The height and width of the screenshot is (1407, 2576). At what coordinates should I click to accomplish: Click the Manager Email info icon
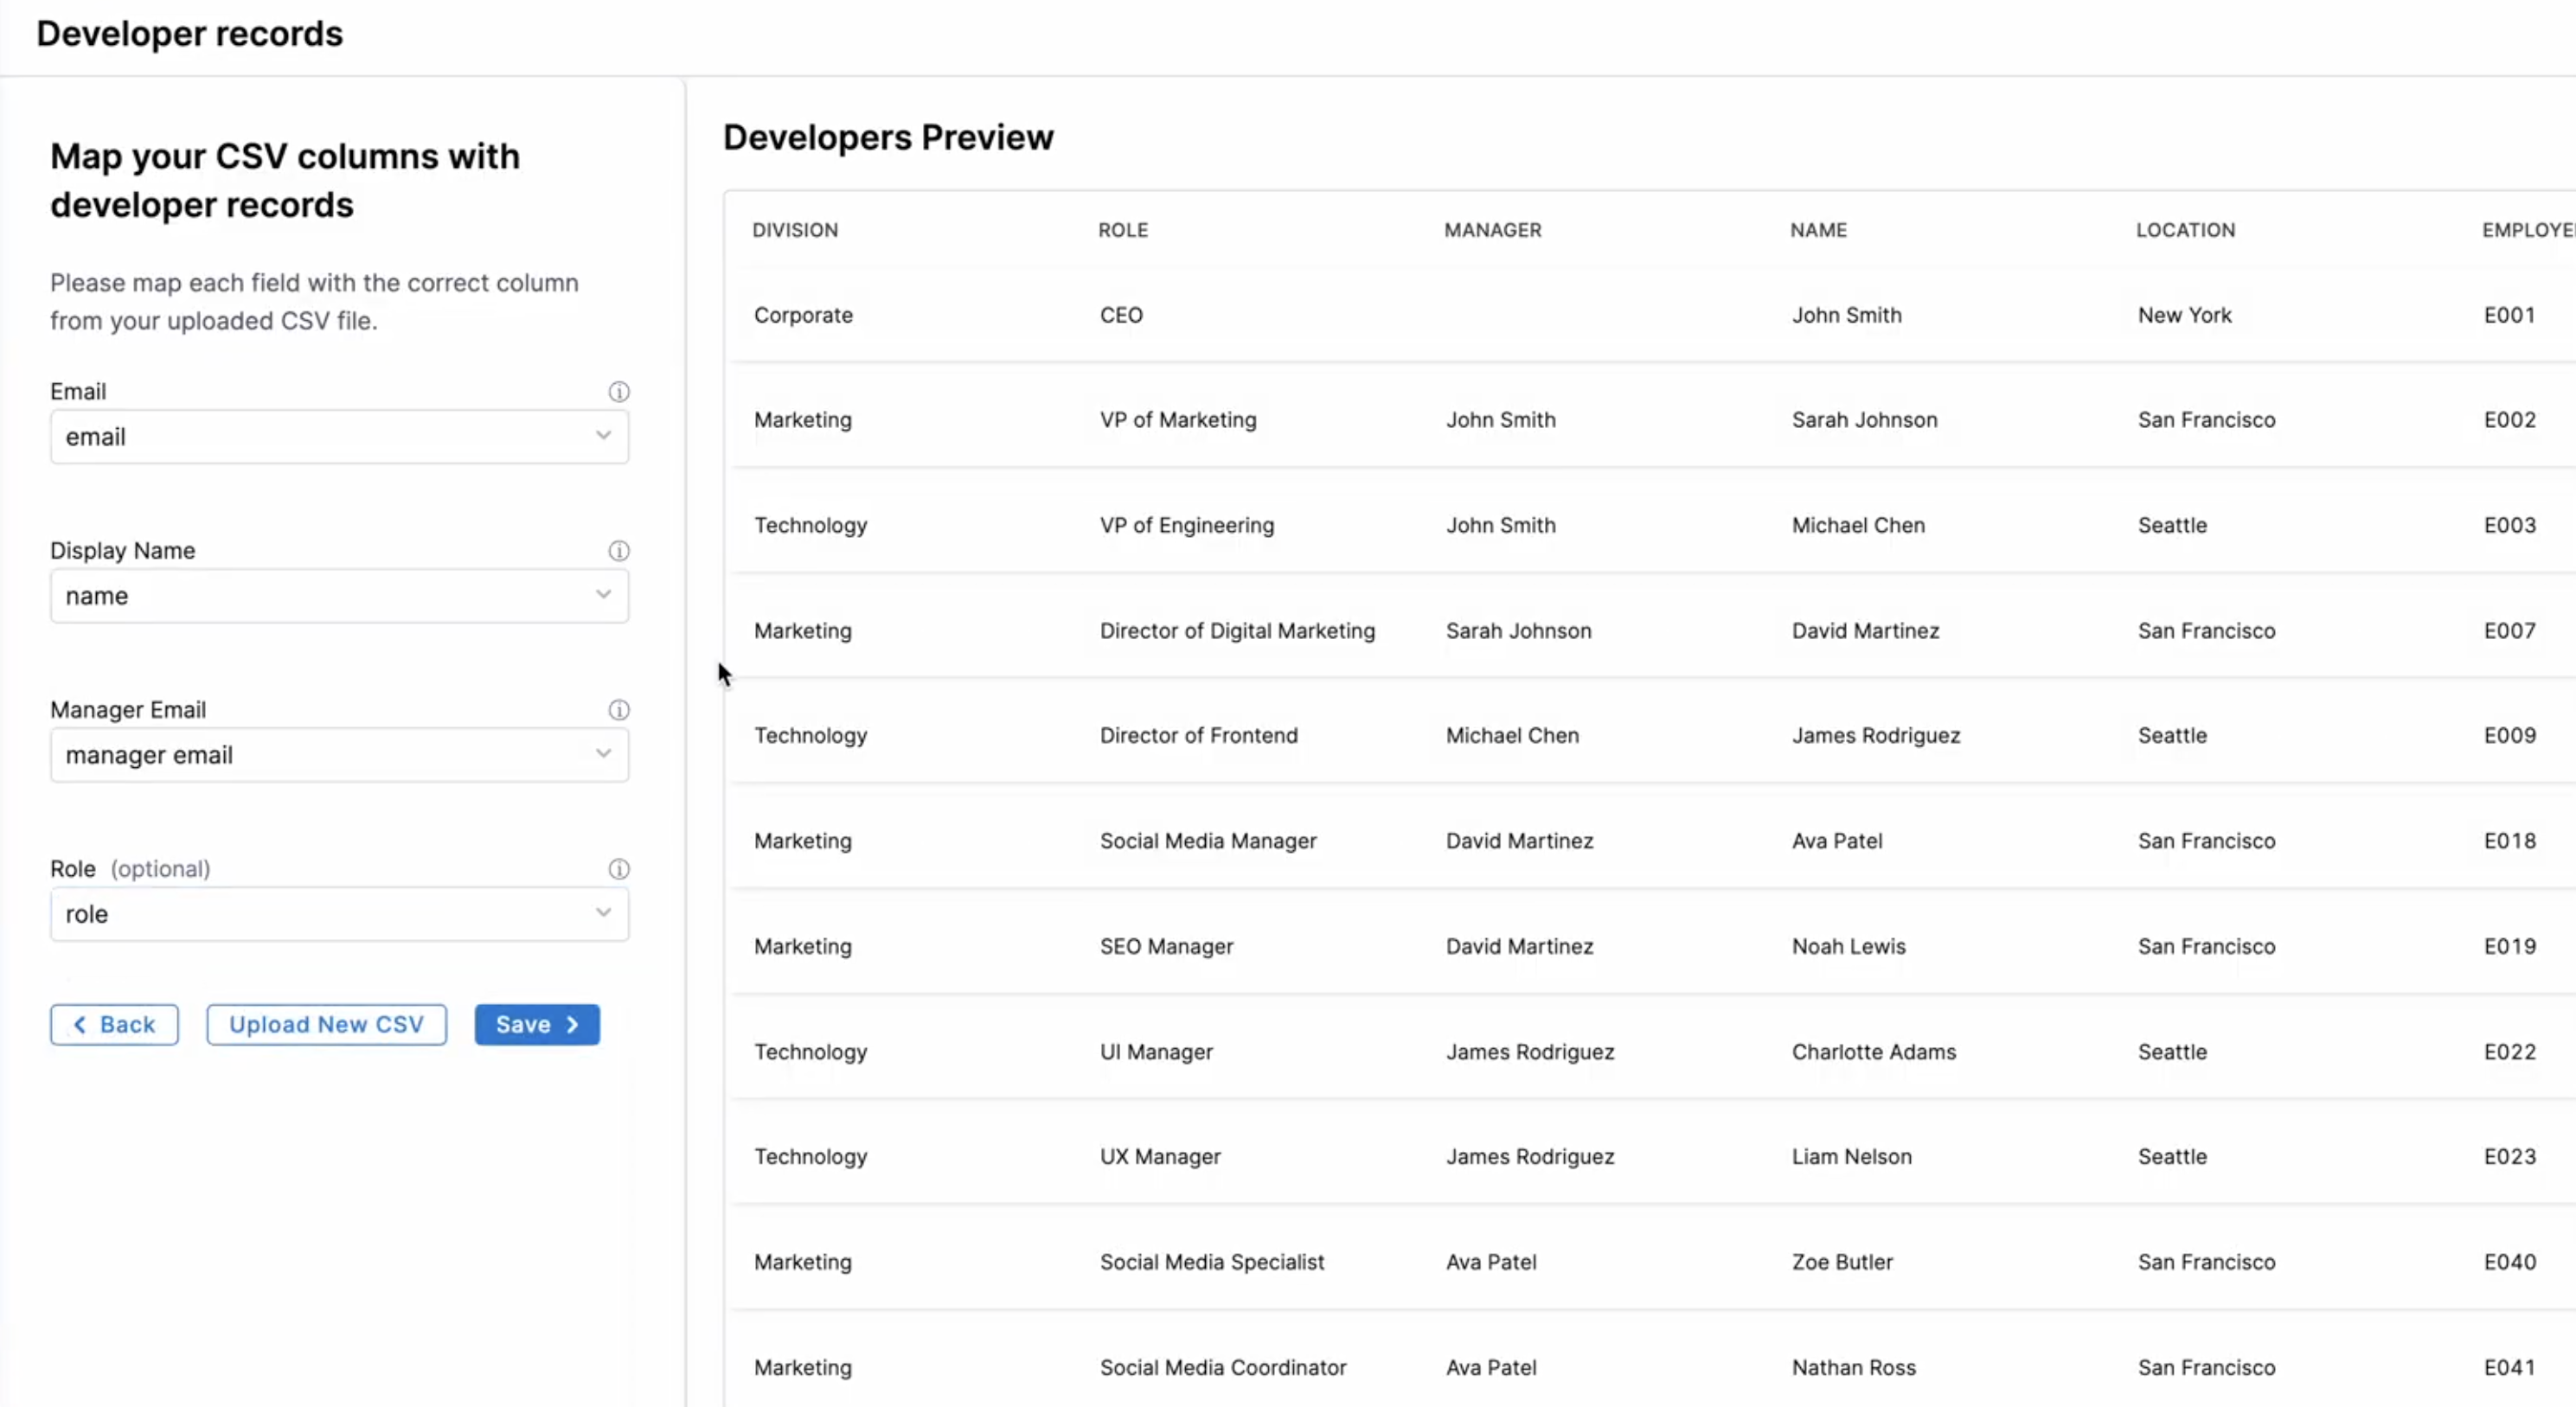(619, 710)
